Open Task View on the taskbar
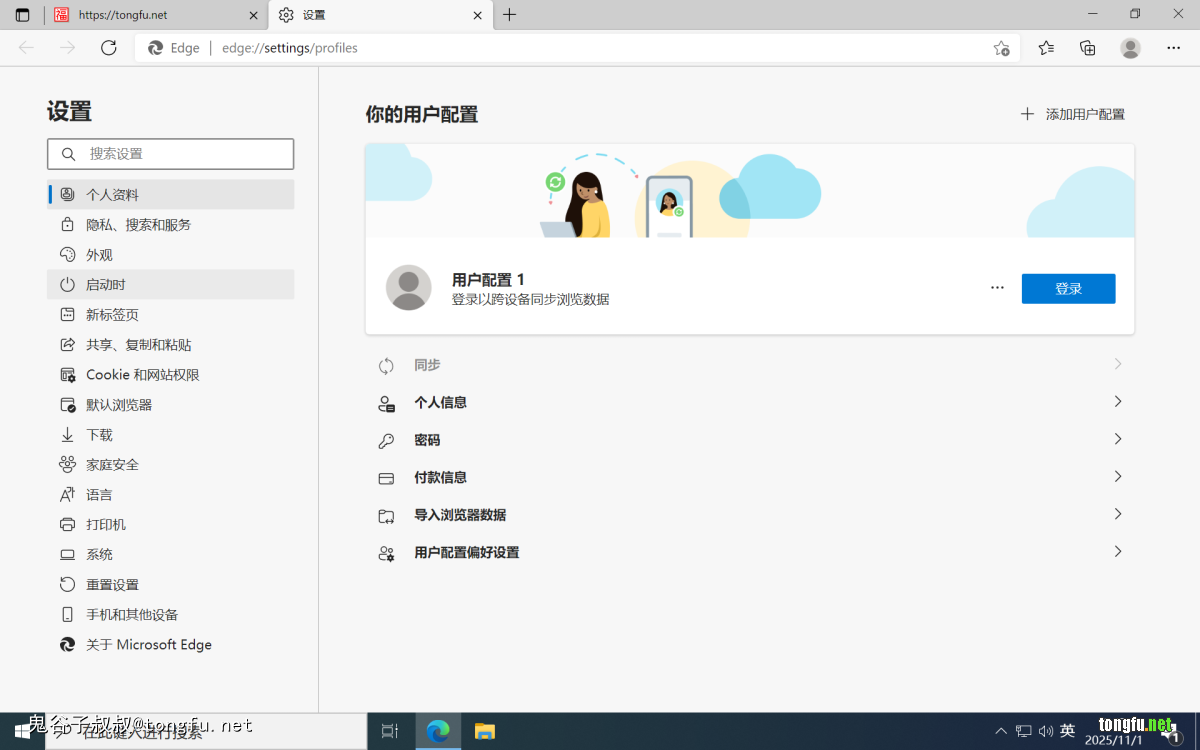 click(x=390, y=731)
